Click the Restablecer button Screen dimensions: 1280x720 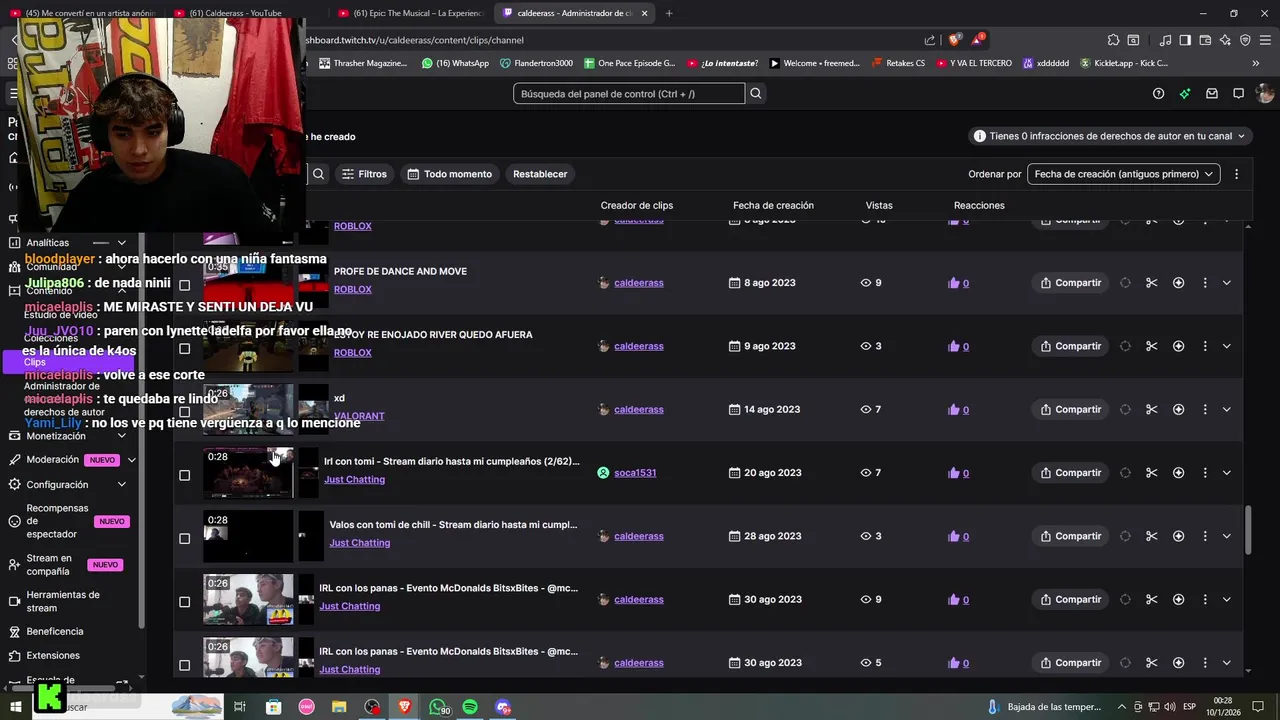(x=540, y=174)
